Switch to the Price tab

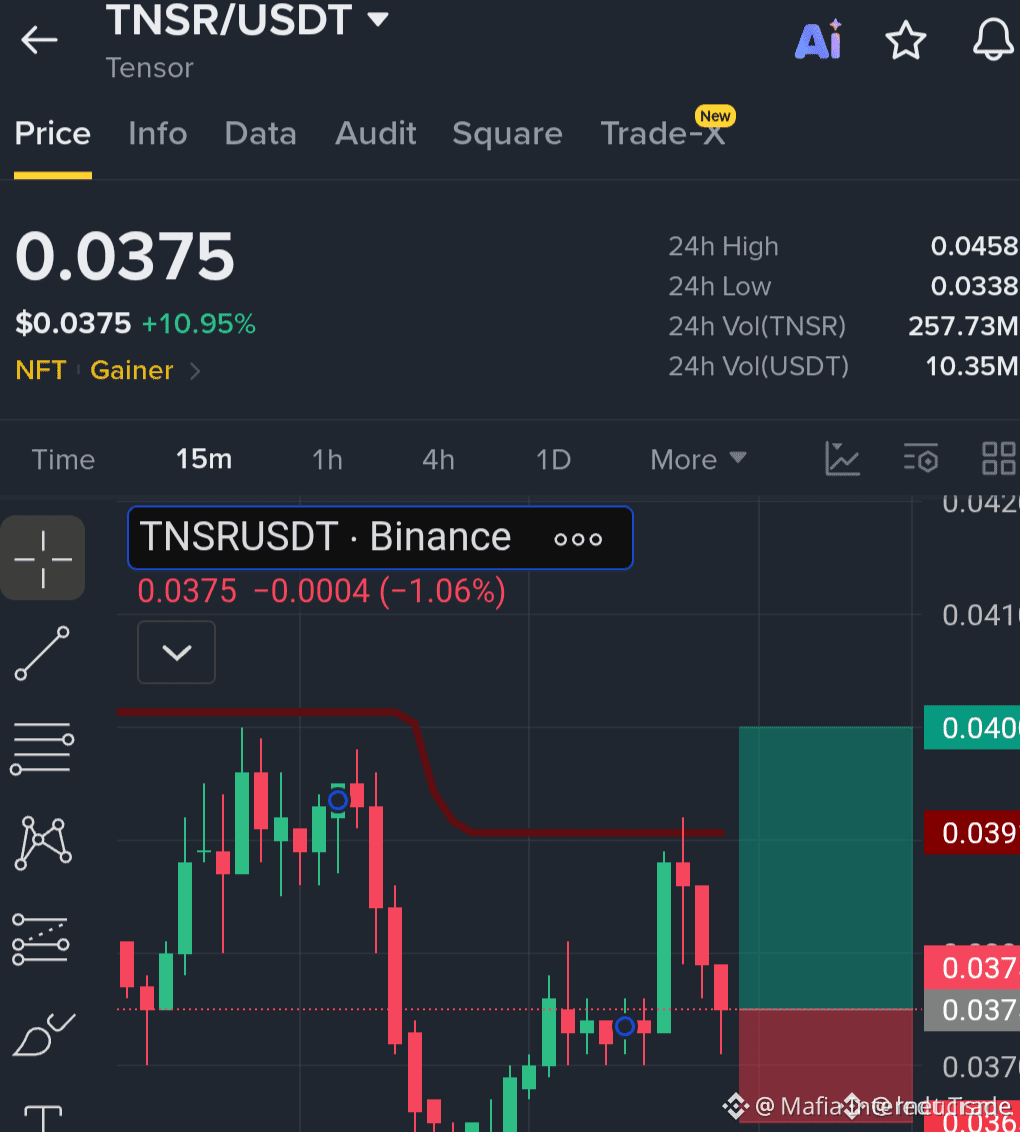click(53, 134)
